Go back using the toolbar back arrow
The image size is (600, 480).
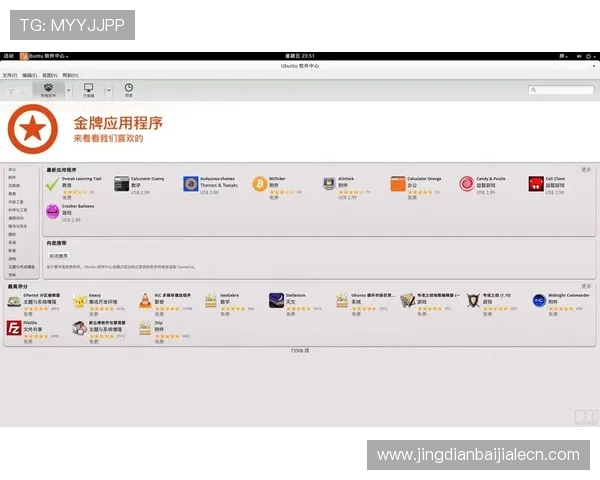tap(11, 91)
